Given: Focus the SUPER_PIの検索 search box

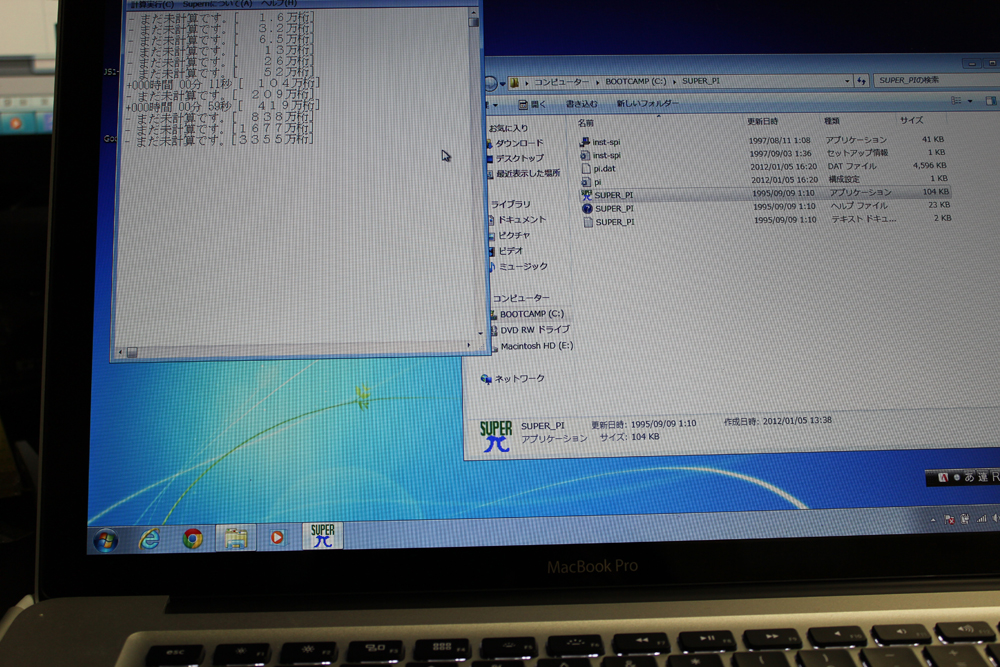Looking at the screenshot, I should click(936, 80).
